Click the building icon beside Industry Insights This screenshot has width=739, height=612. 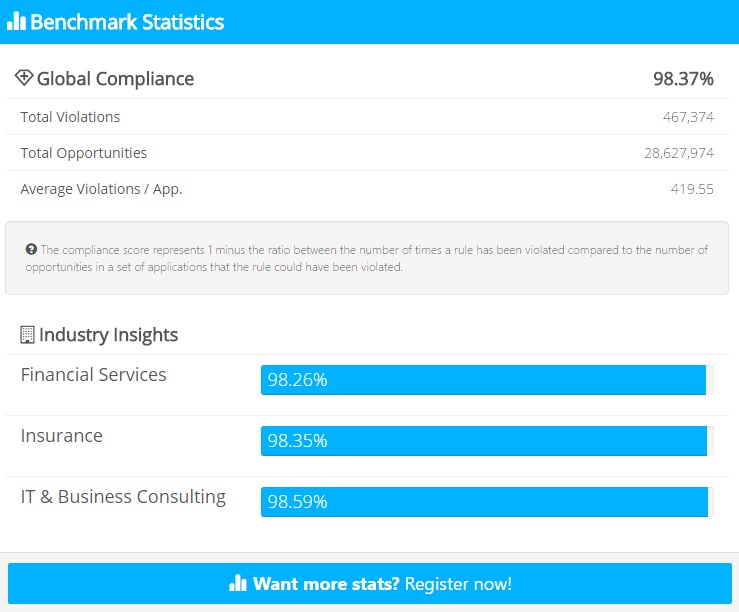[27, 335]
